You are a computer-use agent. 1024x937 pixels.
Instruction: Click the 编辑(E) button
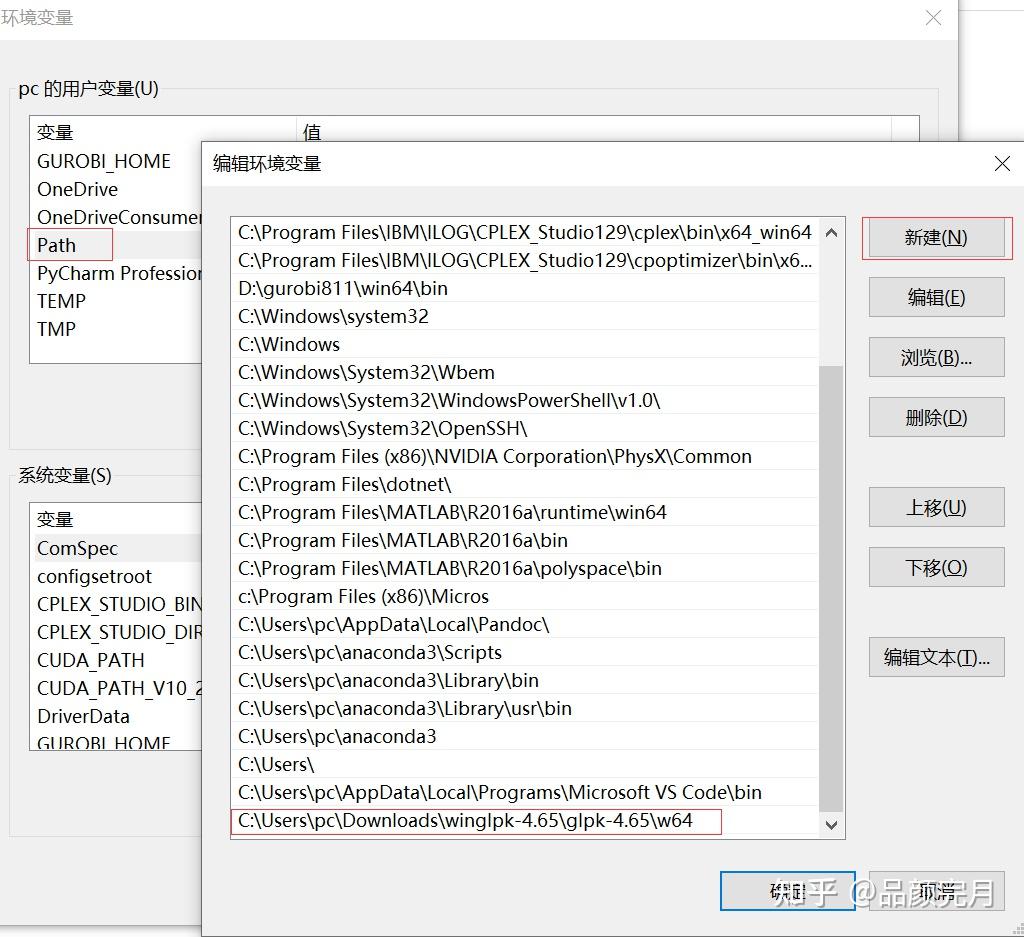936,297
